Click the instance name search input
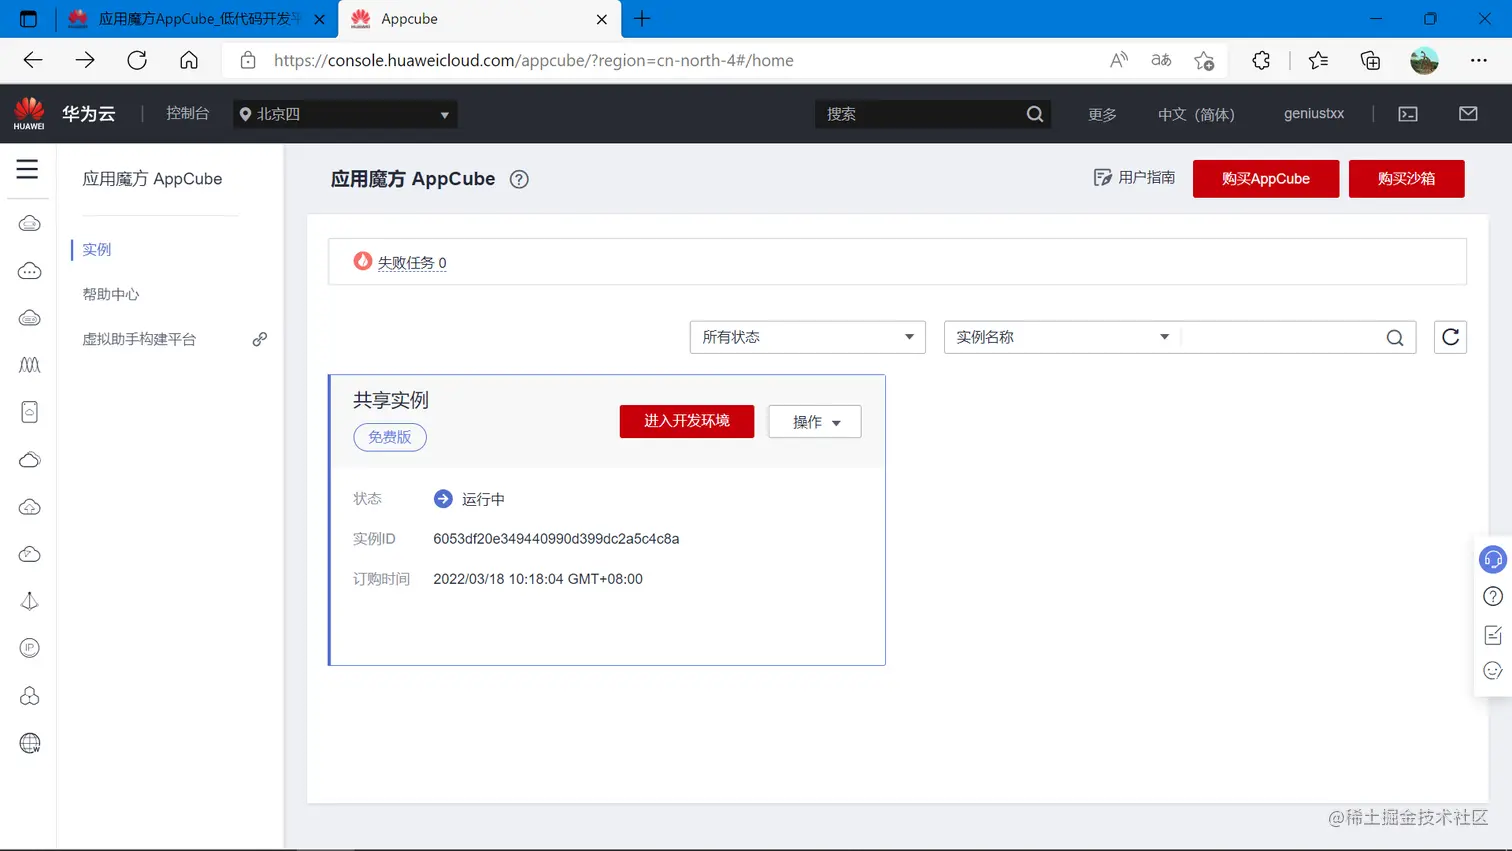The height and width of the screenshot is (851, 1512). (1282, 337)
